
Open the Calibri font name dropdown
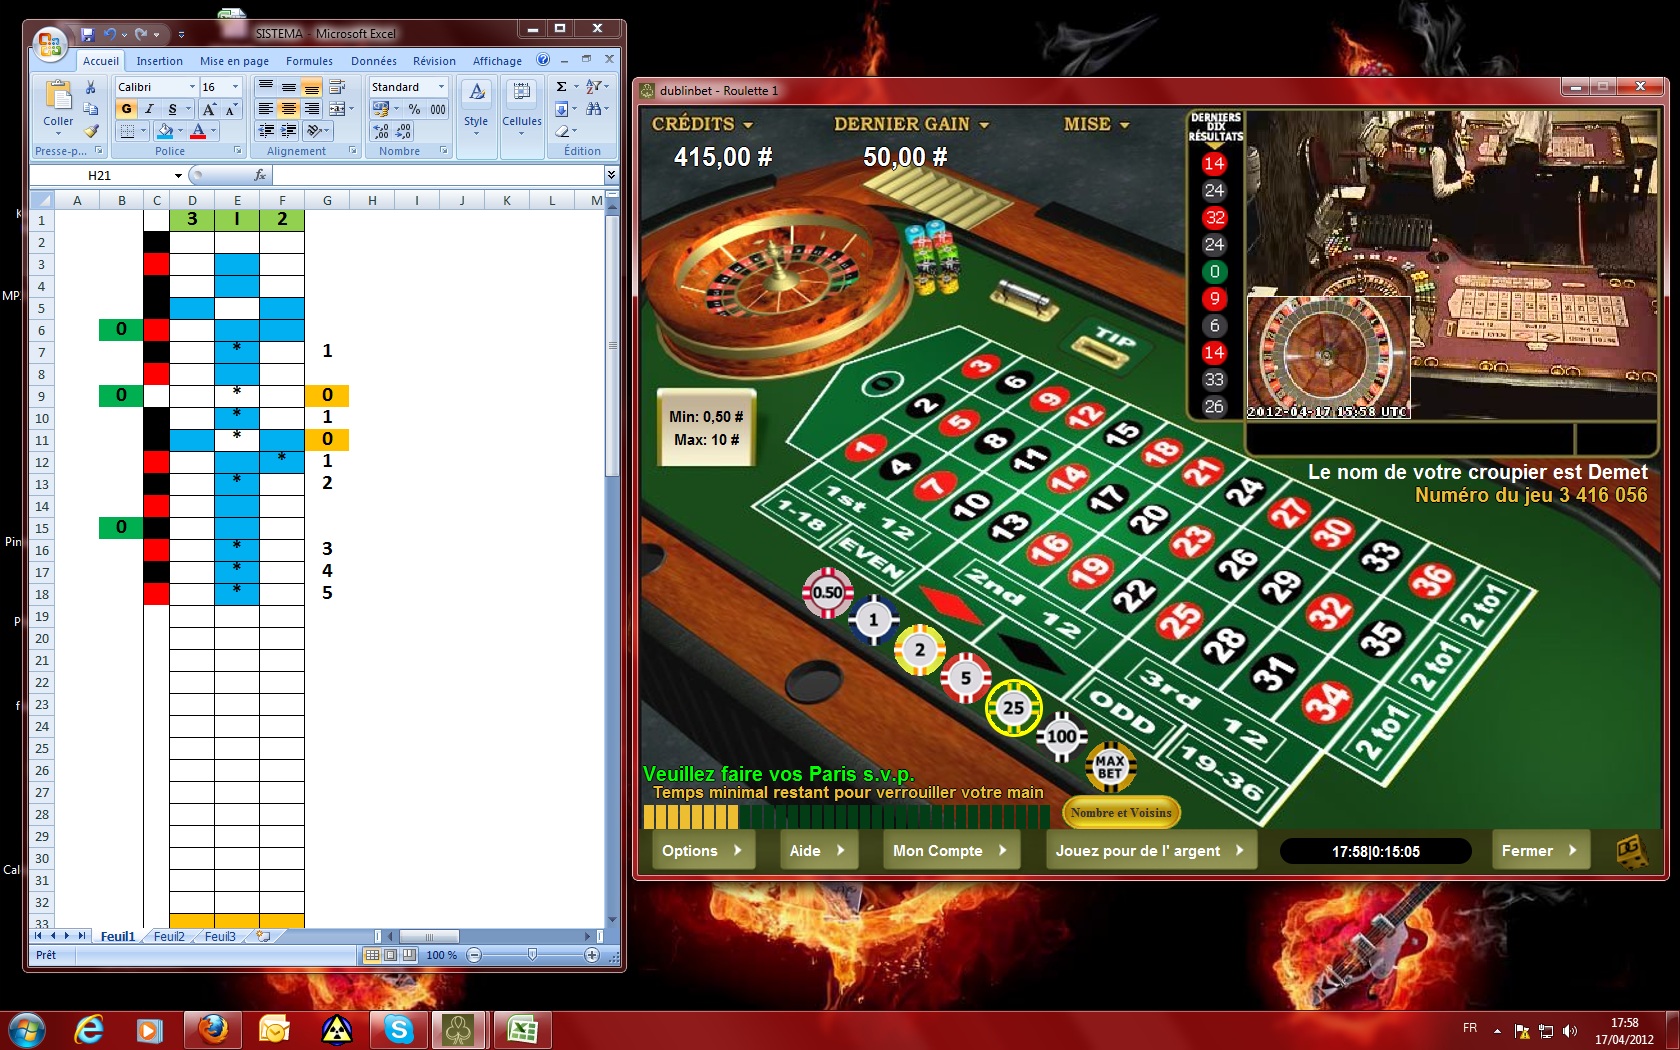click(x=192, y=87)
